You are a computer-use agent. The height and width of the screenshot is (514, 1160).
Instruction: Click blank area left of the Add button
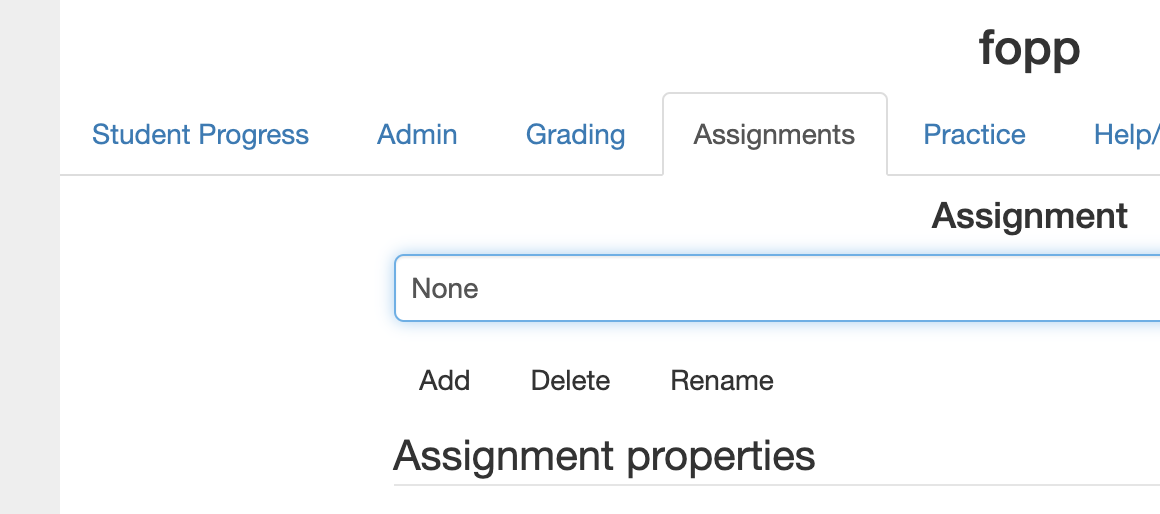[x=222, y=380]
